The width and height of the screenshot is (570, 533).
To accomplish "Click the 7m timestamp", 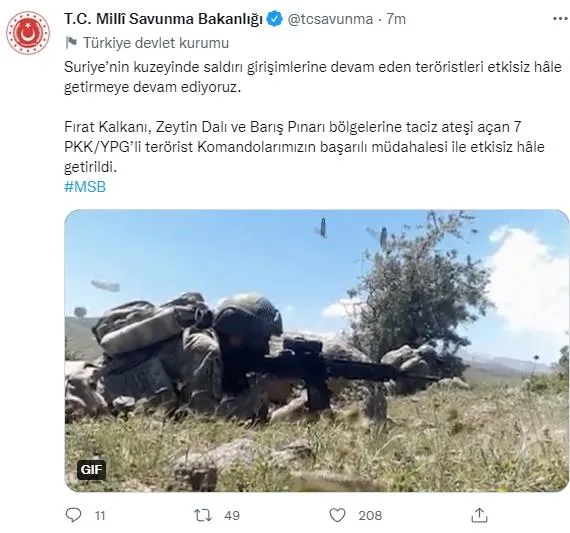I will point(396,19).
